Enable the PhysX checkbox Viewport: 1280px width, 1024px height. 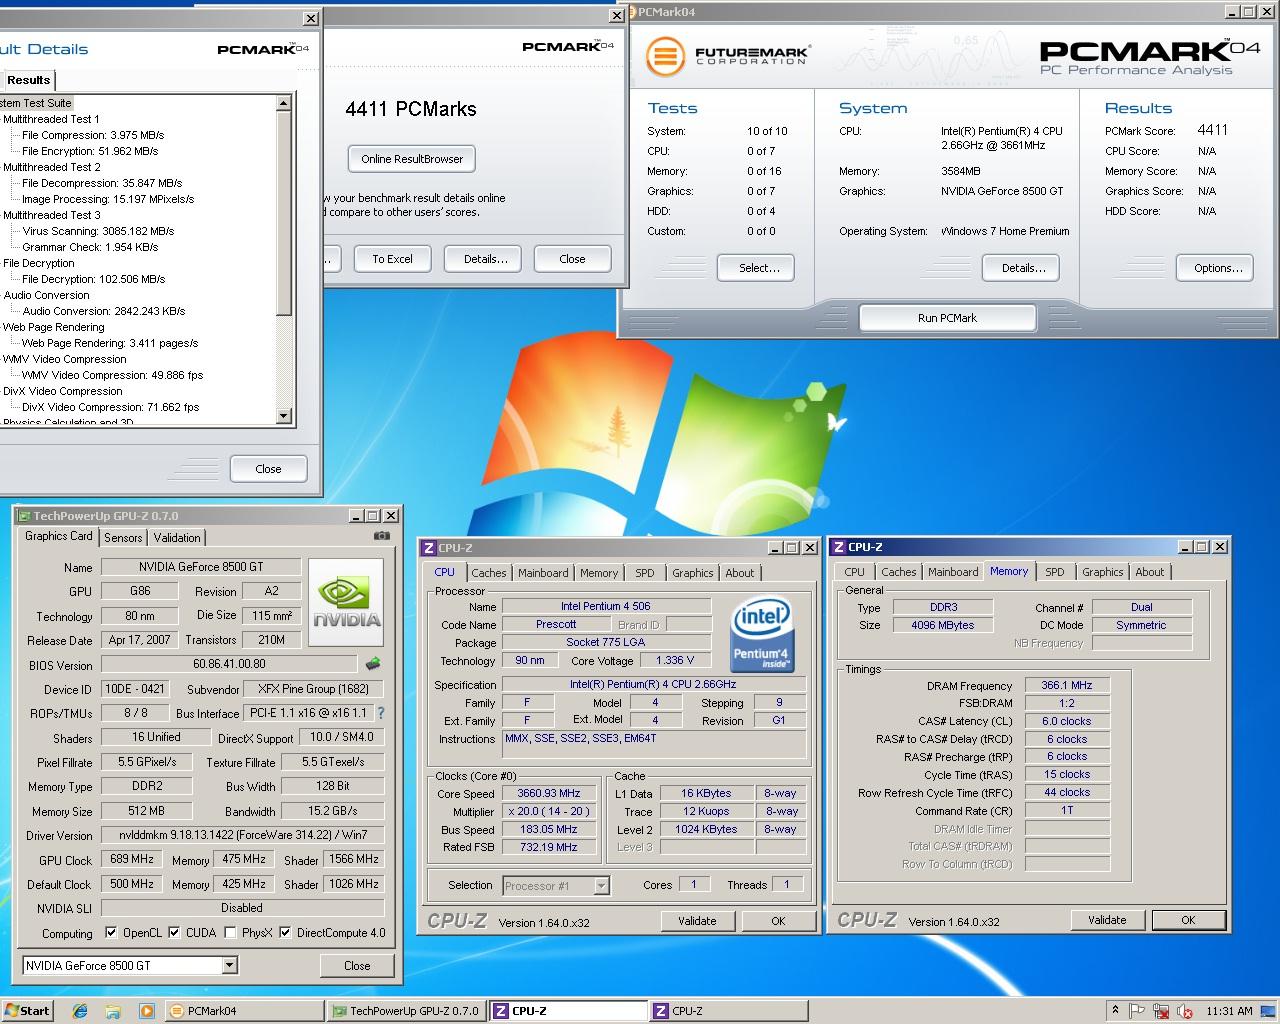(230, 932)
